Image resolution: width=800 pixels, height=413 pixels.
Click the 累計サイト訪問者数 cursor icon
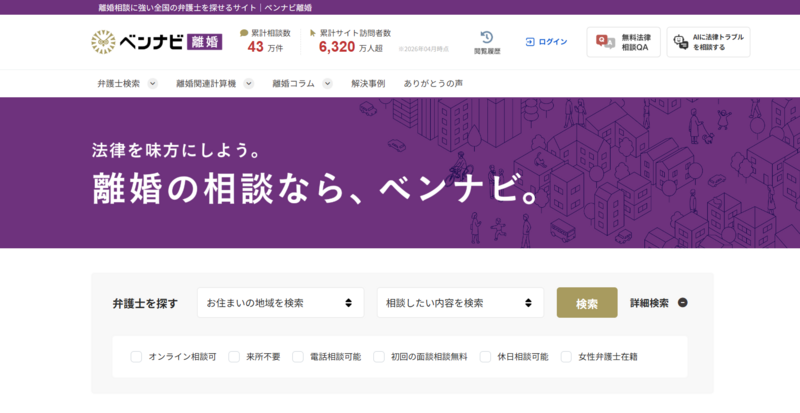(313, 33)
